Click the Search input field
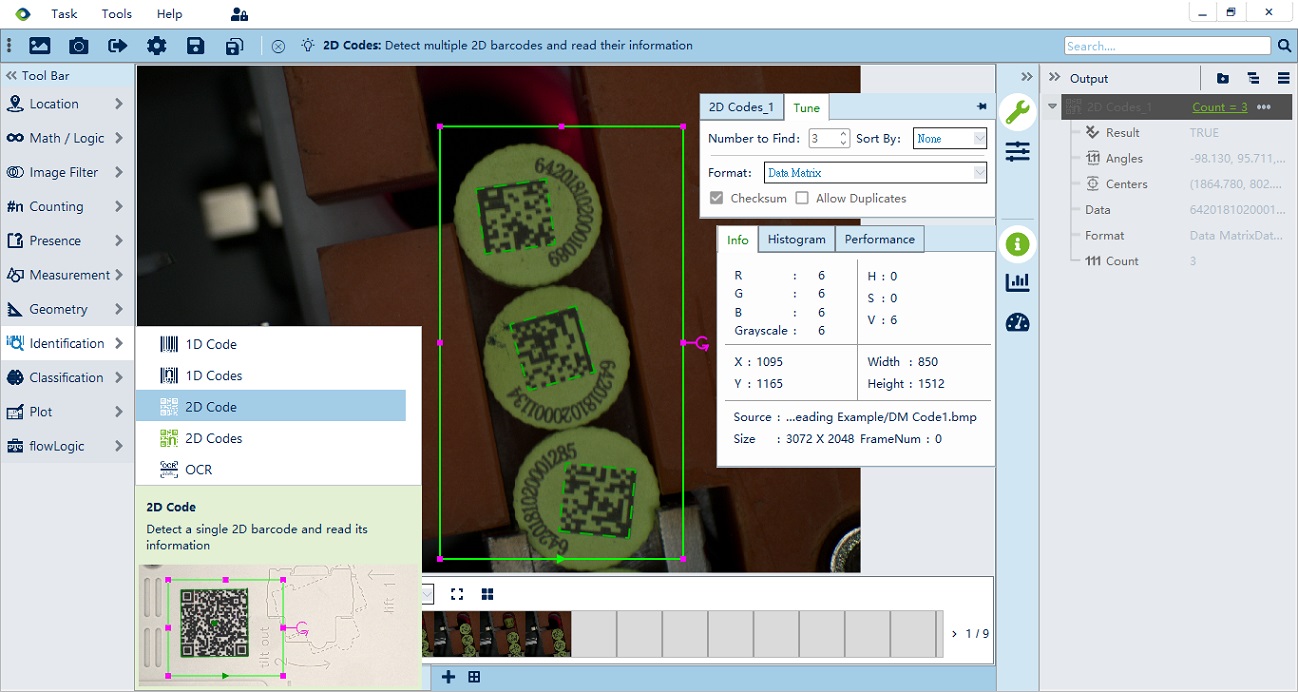 tap(1168, 46)
